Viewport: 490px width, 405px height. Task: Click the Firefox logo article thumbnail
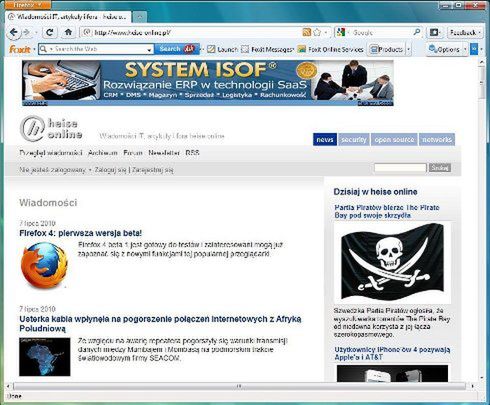(44, 265)
